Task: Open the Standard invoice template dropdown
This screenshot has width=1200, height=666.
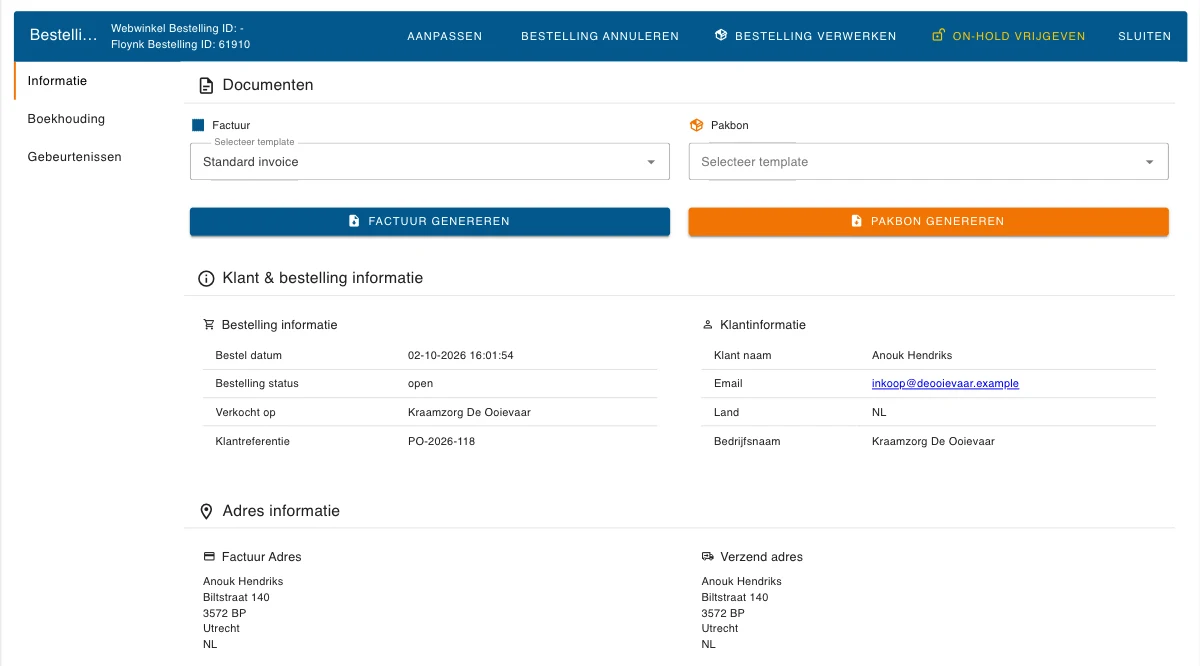Action: coord(430,162)
